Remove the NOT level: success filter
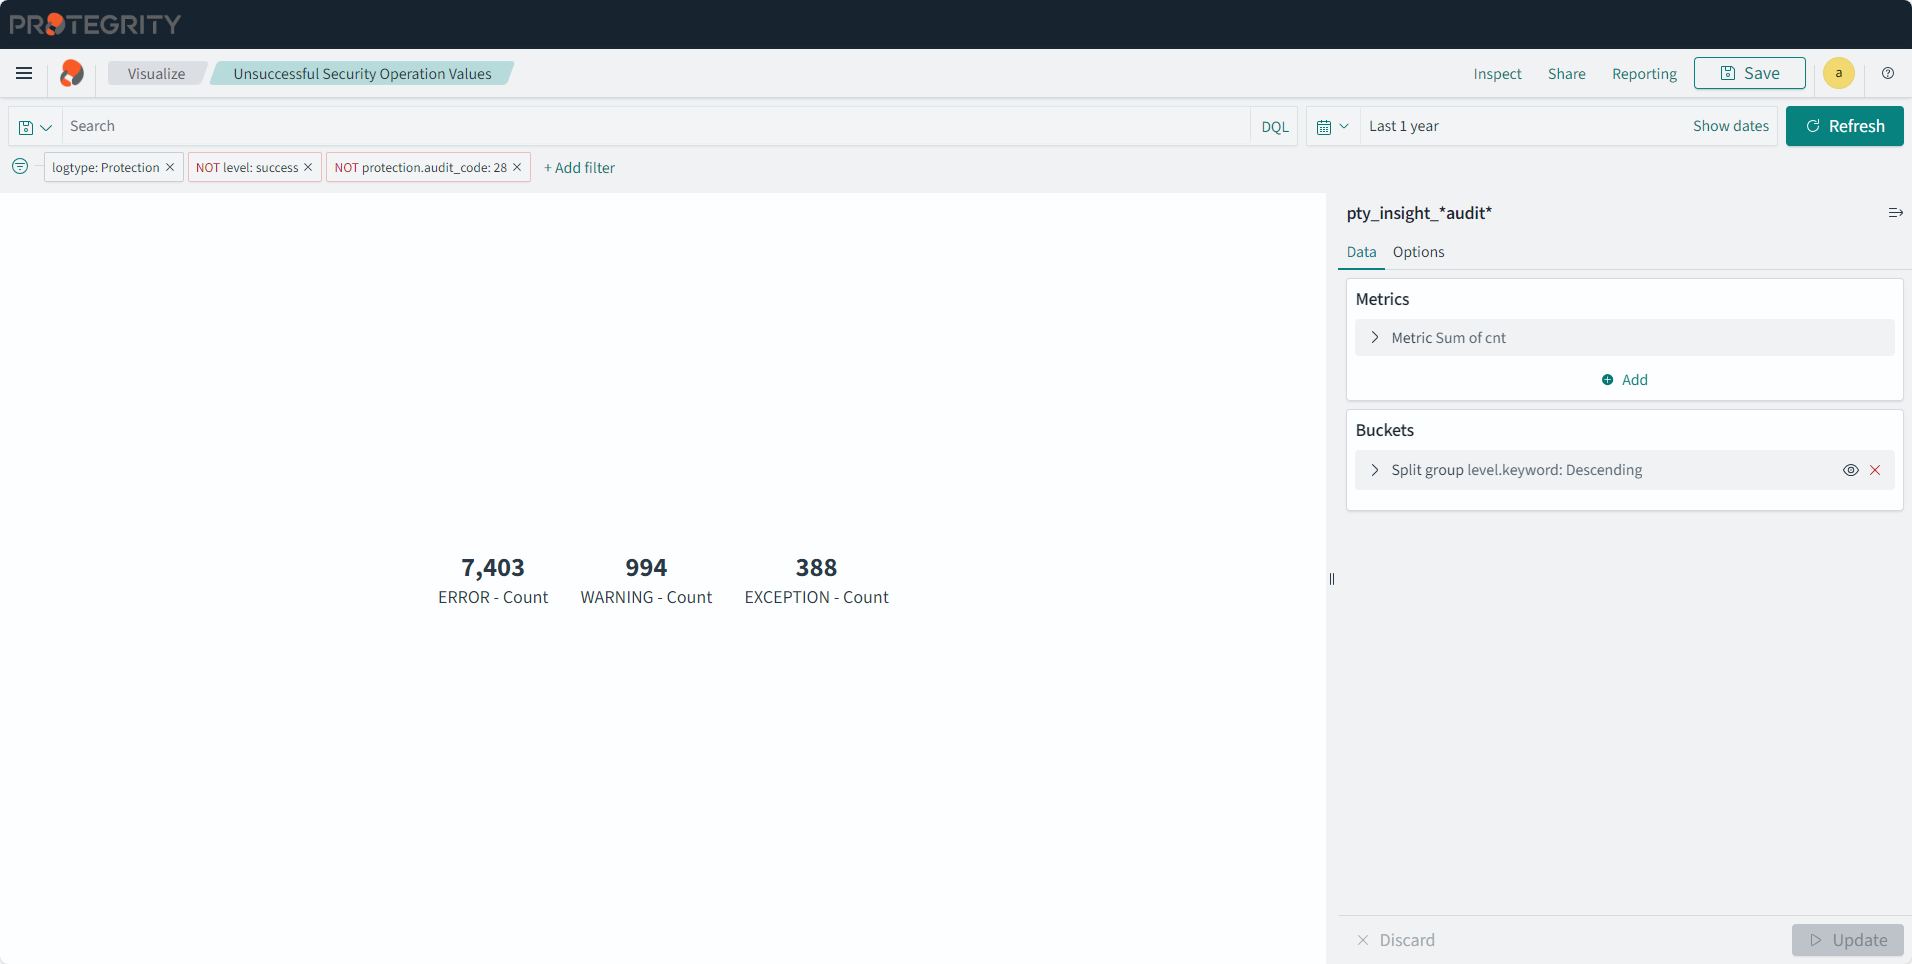Image resolution: width=1912 pixels, height=964 pixels. pos(308,167)
